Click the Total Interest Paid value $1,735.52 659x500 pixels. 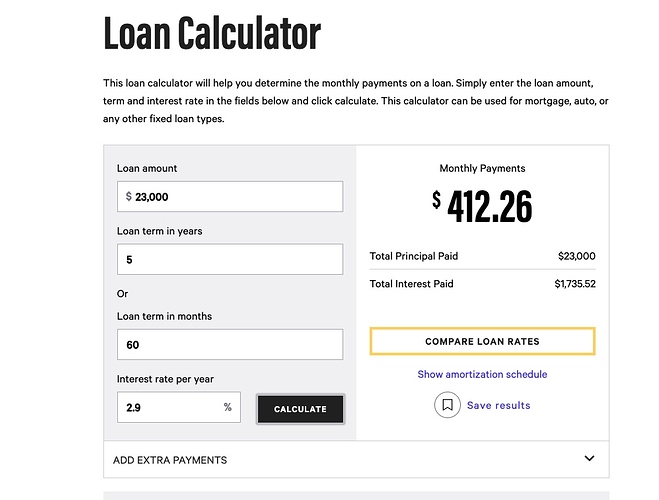tap(575, 284)
